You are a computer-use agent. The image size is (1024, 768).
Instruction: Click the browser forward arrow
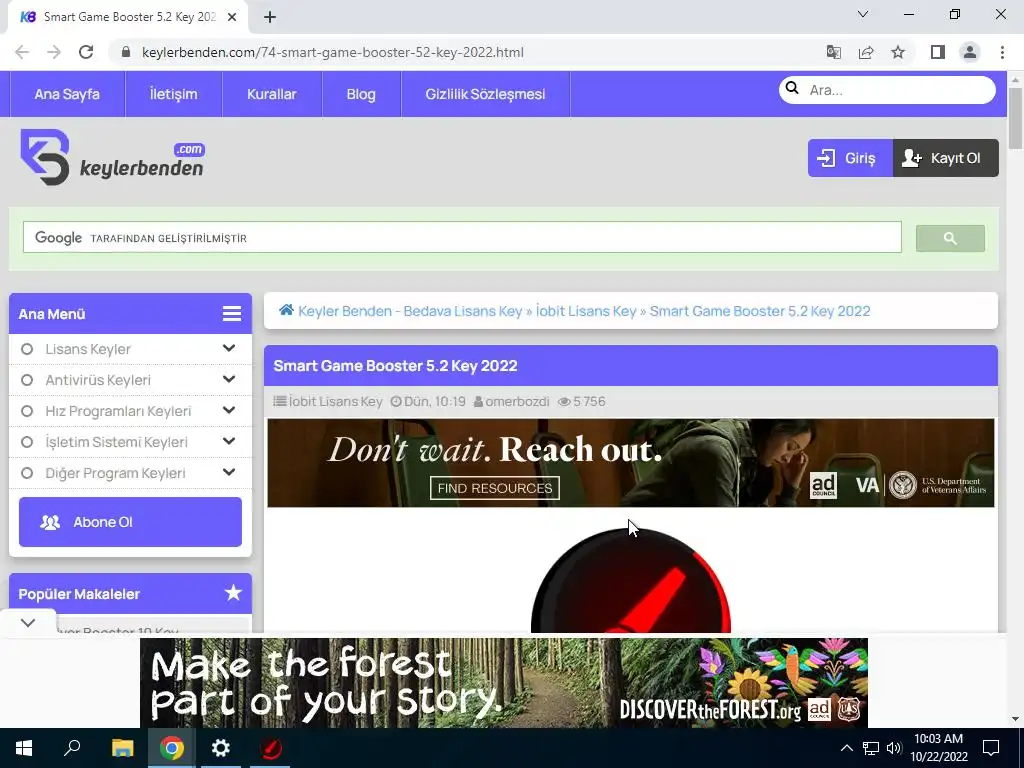(x=54, y=52)
